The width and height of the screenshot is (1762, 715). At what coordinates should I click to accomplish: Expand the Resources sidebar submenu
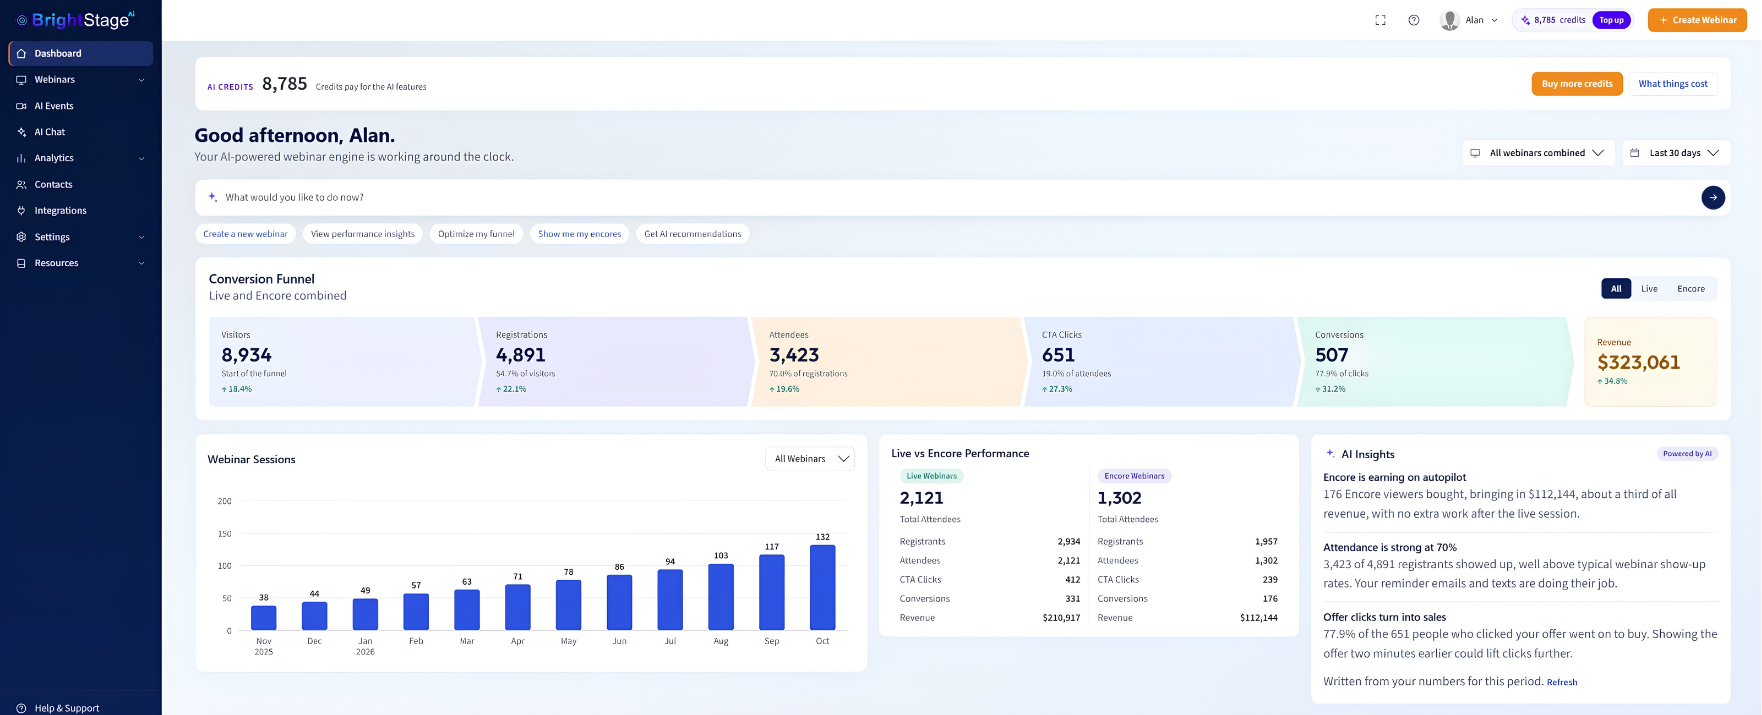[x=141, y=263]
